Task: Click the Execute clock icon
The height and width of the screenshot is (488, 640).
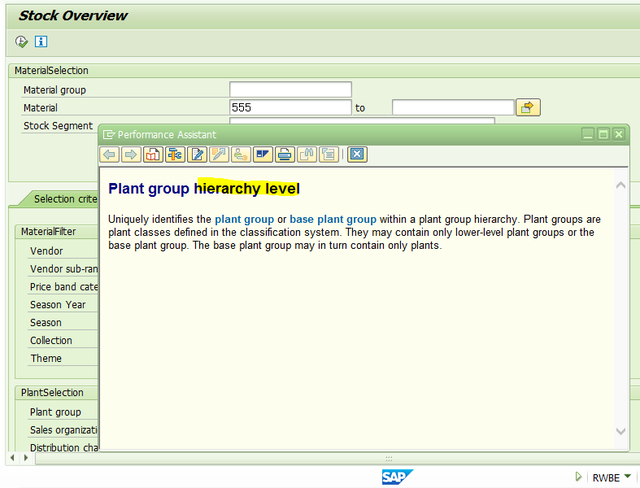Action: click(21, 41)
